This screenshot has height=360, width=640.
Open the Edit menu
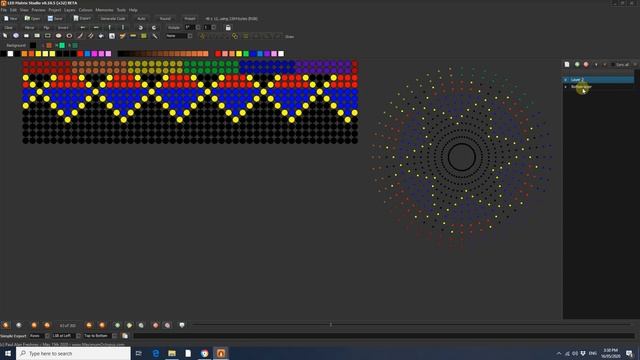(x=13, y=10)
